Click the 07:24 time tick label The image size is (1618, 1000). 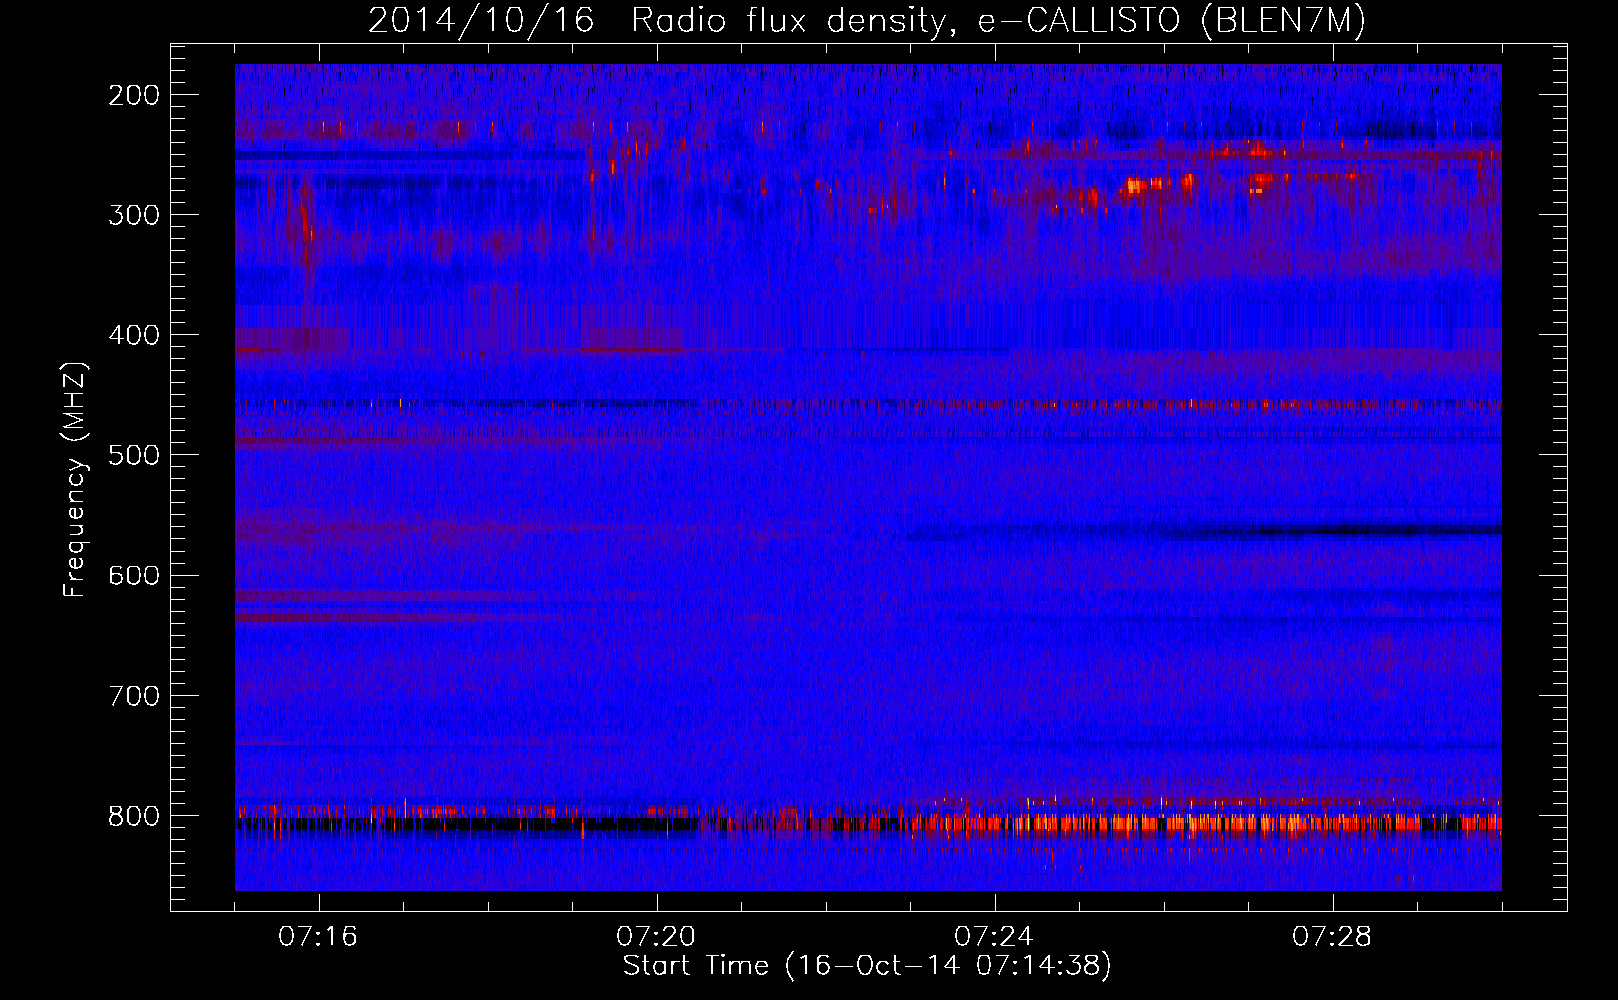[994, 937]
